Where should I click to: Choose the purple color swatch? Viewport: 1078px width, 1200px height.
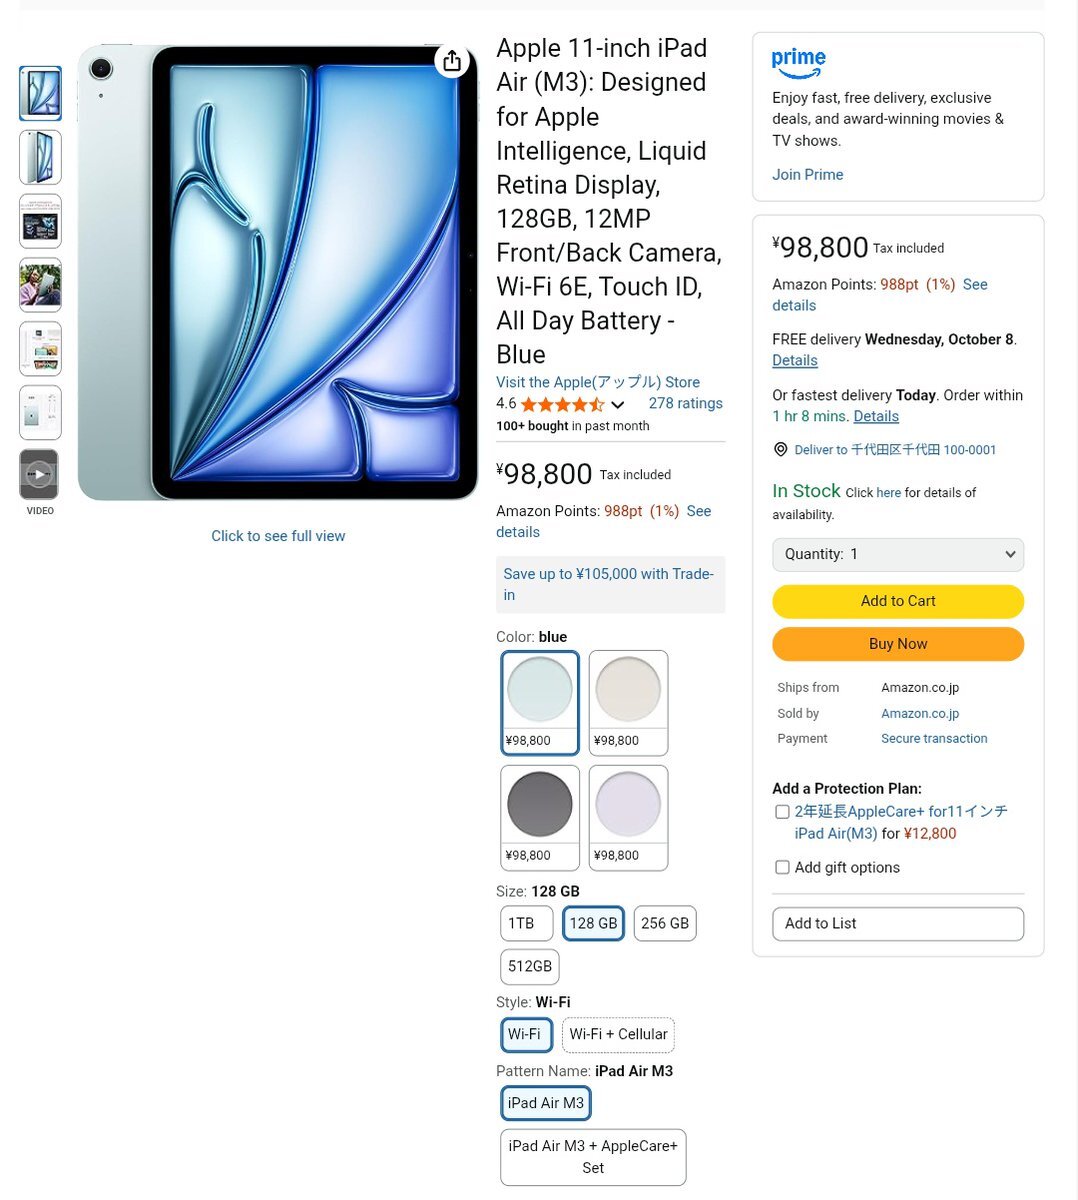click(628, 818)
